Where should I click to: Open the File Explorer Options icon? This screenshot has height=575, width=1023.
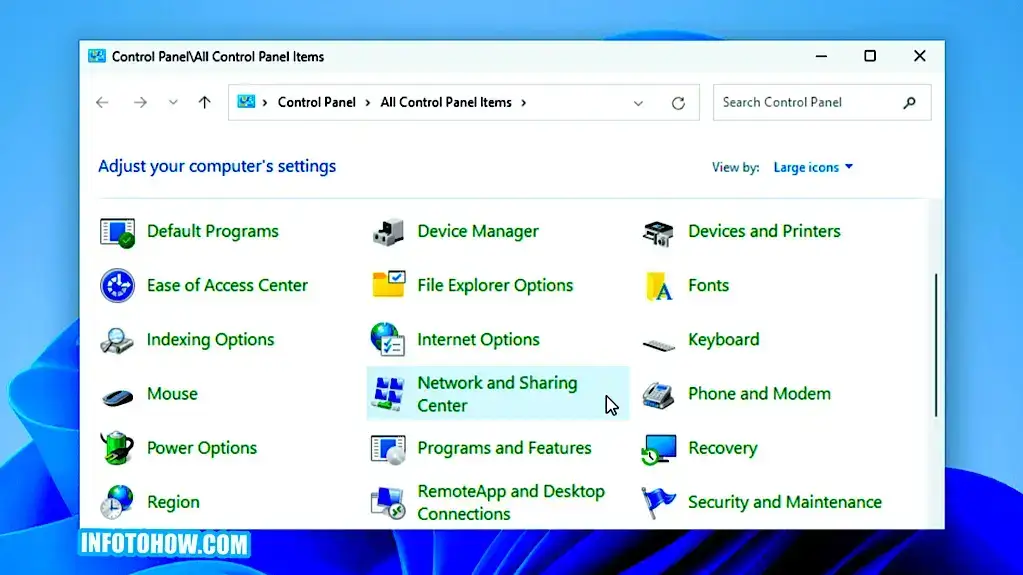pos(389,285)
